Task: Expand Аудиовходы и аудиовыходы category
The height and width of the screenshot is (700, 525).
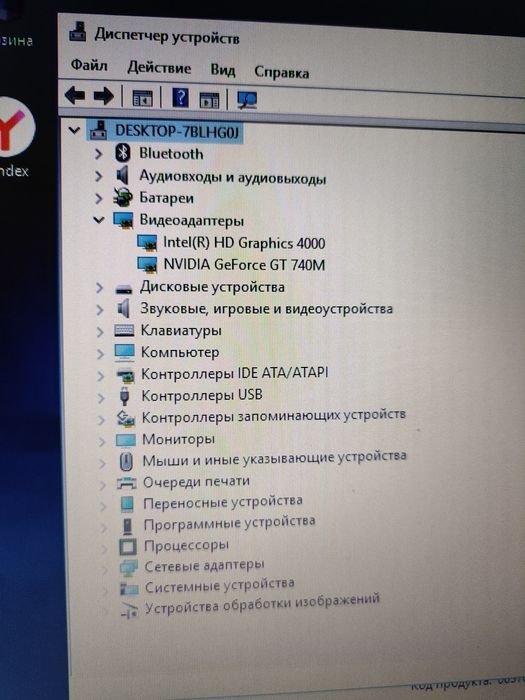Action: (x=99, y=176)
